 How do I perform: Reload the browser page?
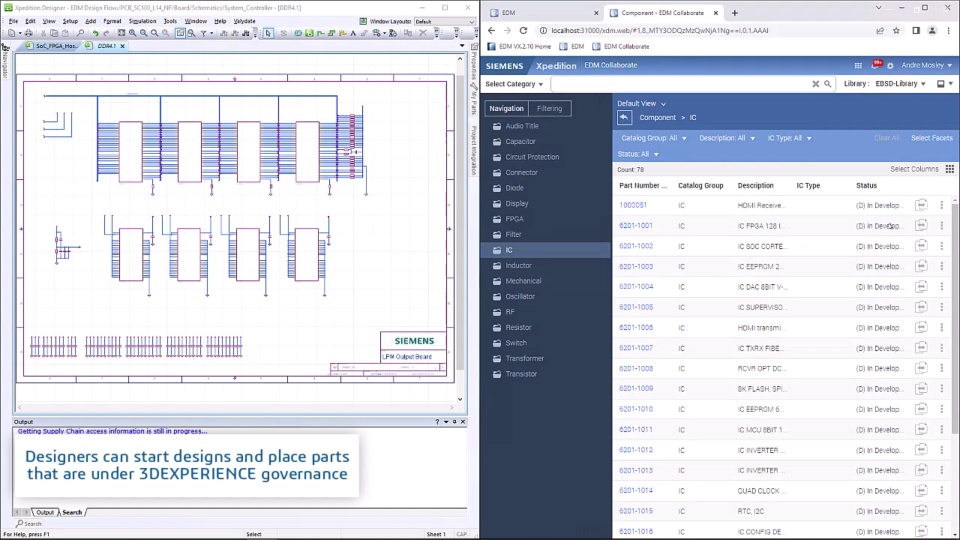tap(523, 30)
